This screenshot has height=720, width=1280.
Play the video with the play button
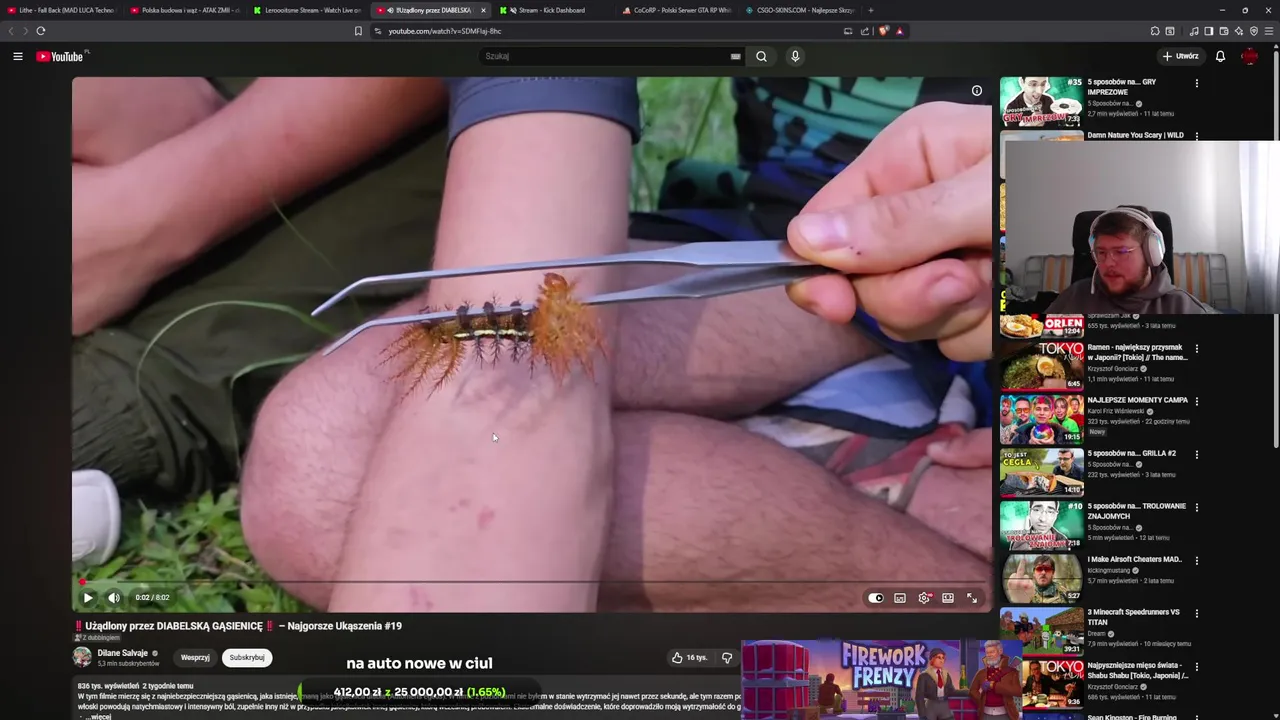click(88, 598)
